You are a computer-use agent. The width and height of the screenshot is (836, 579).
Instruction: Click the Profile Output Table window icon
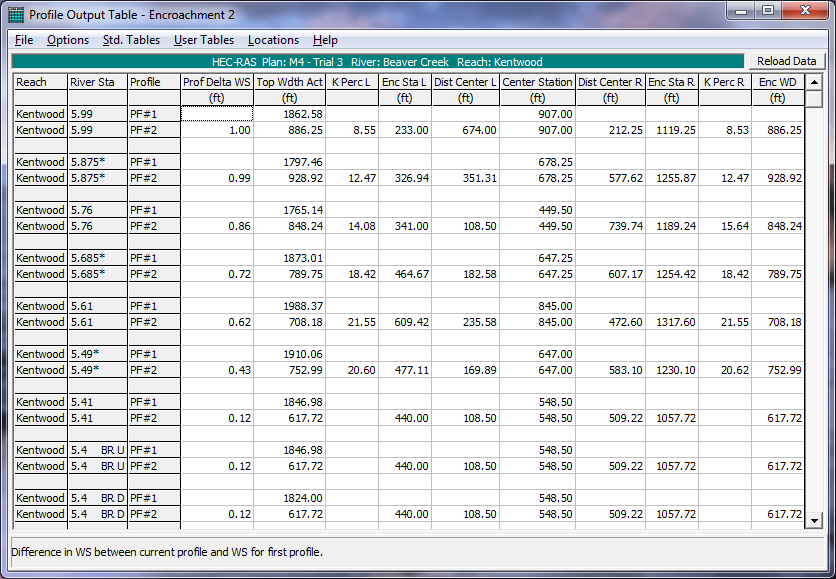(x=16, y=15)
